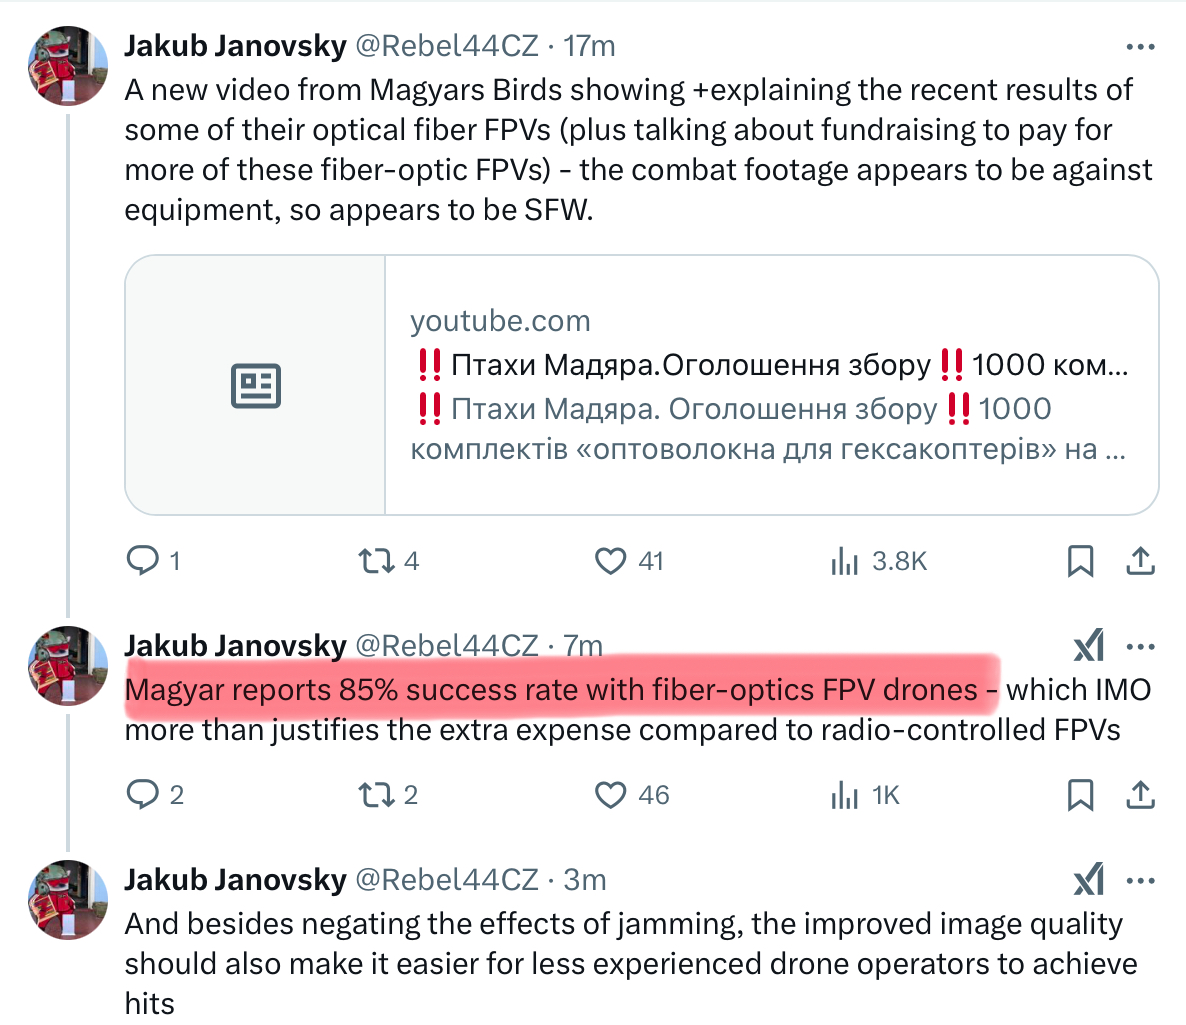The image size is (1186, 1025).
Task: Open @Rebel44CZ handle in first tweet
Action: click(447, 46)
